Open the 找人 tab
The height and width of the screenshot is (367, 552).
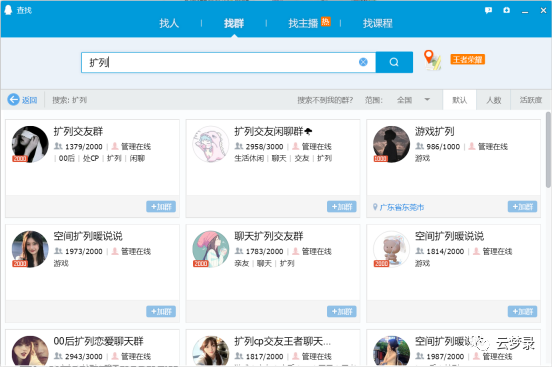tap(169, 23)
